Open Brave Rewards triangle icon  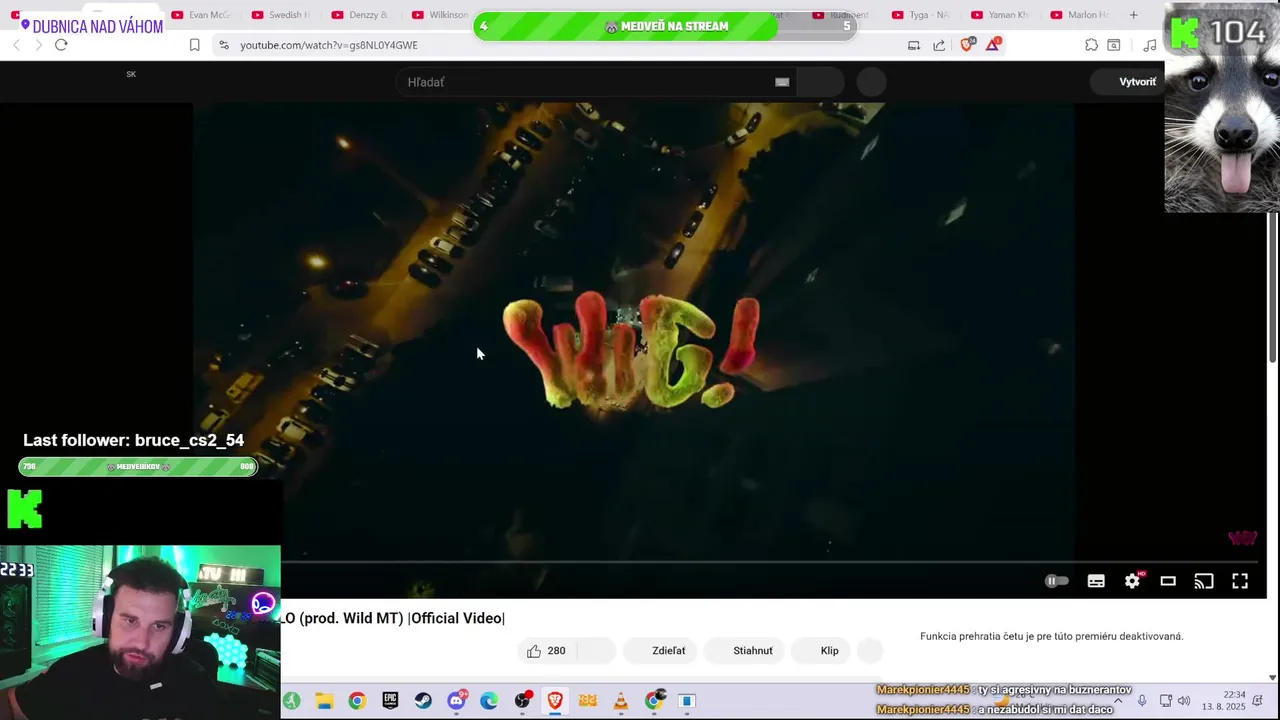pyautogui.click(x=993, y=45)
